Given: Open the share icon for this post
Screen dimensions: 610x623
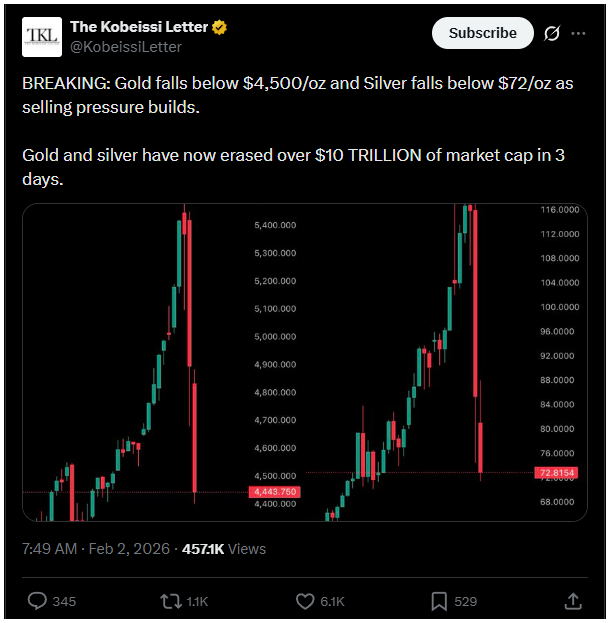Looking at the screenshot, I should point(573,601).
